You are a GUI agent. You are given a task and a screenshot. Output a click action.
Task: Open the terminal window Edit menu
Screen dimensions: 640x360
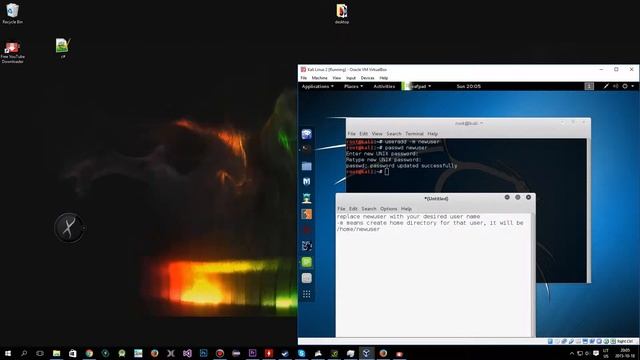pyautogui.click(x=363, y=134)
